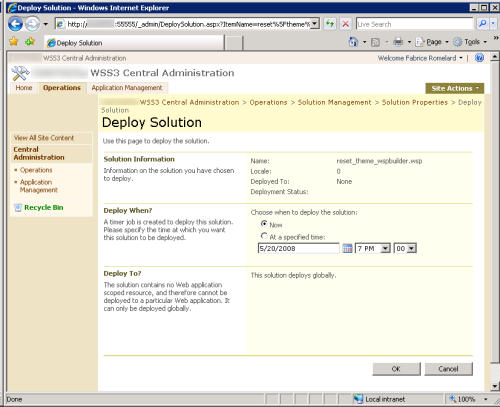The image size is (500, 407).
Task: Click the Central Administration sidebar heading
Action: (39, 153)
